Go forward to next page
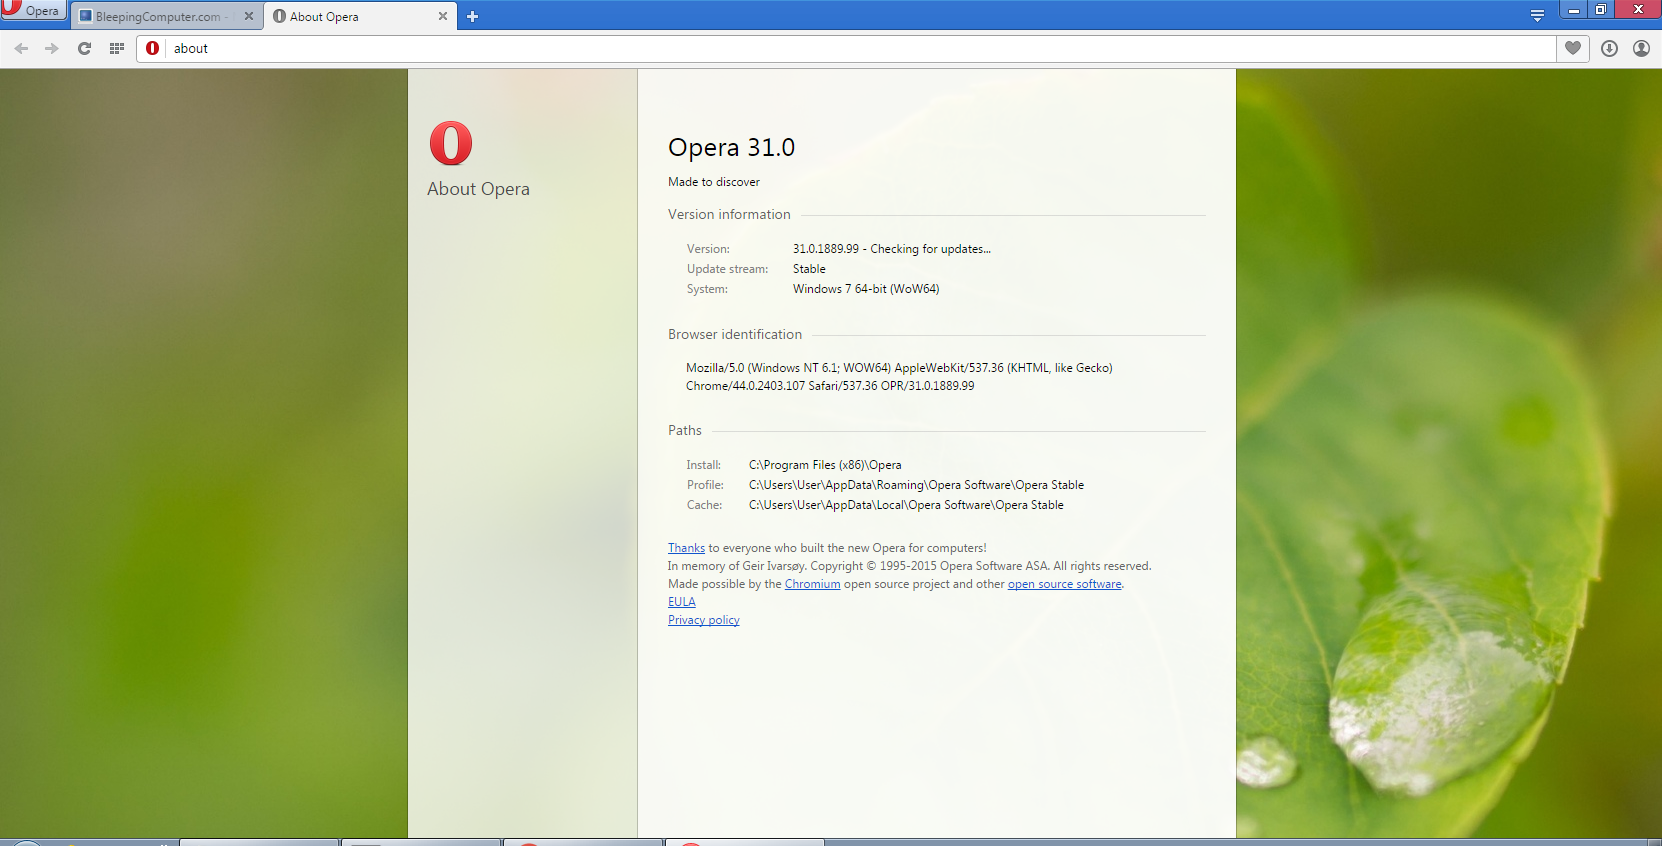The image size is (1662, 846). pyautogui.click(x=52, y=48)
